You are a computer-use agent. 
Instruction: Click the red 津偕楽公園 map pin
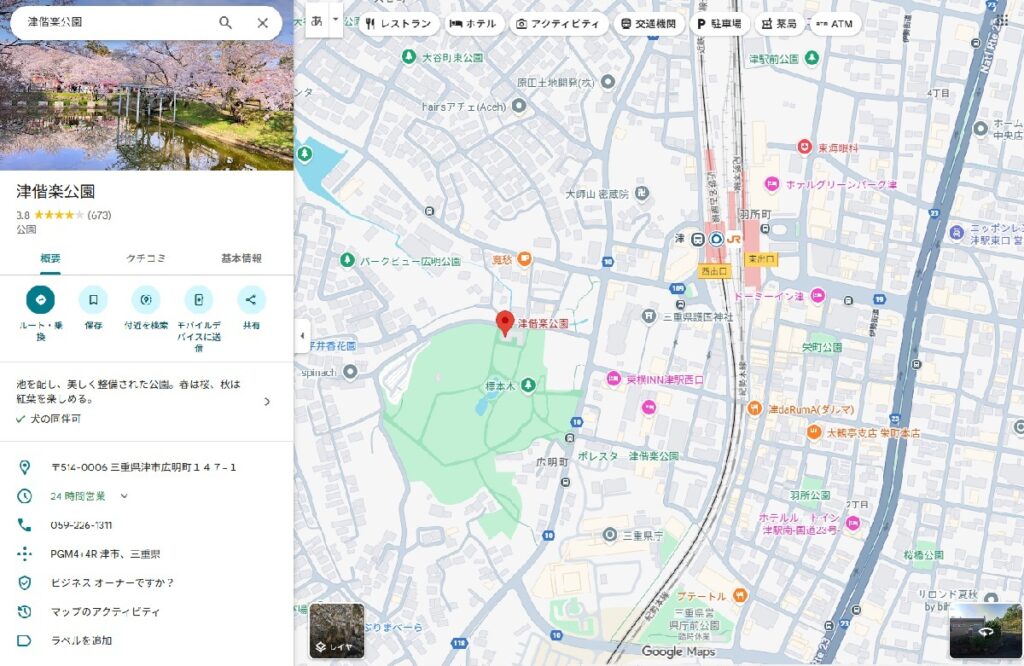pos(506,323)
